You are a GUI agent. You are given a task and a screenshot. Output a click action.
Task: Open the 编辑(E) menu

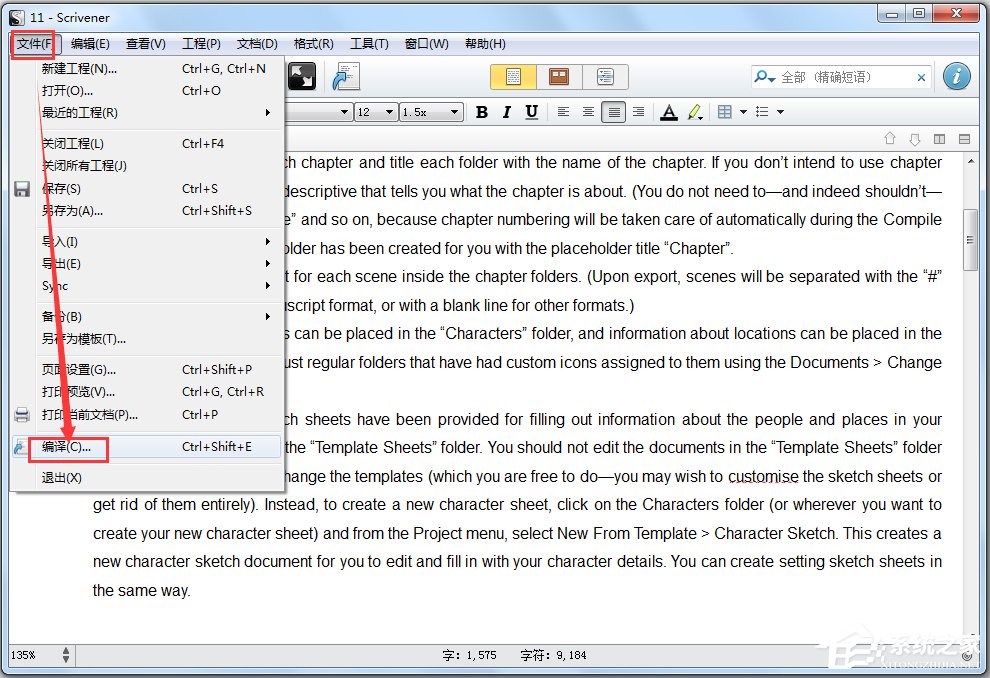(90, 44)
